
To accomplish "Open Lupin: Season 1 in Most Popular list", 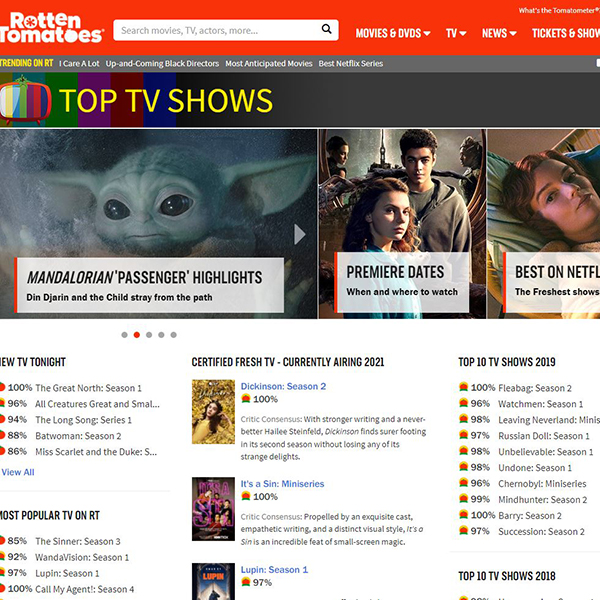I will tap(67, 573).
